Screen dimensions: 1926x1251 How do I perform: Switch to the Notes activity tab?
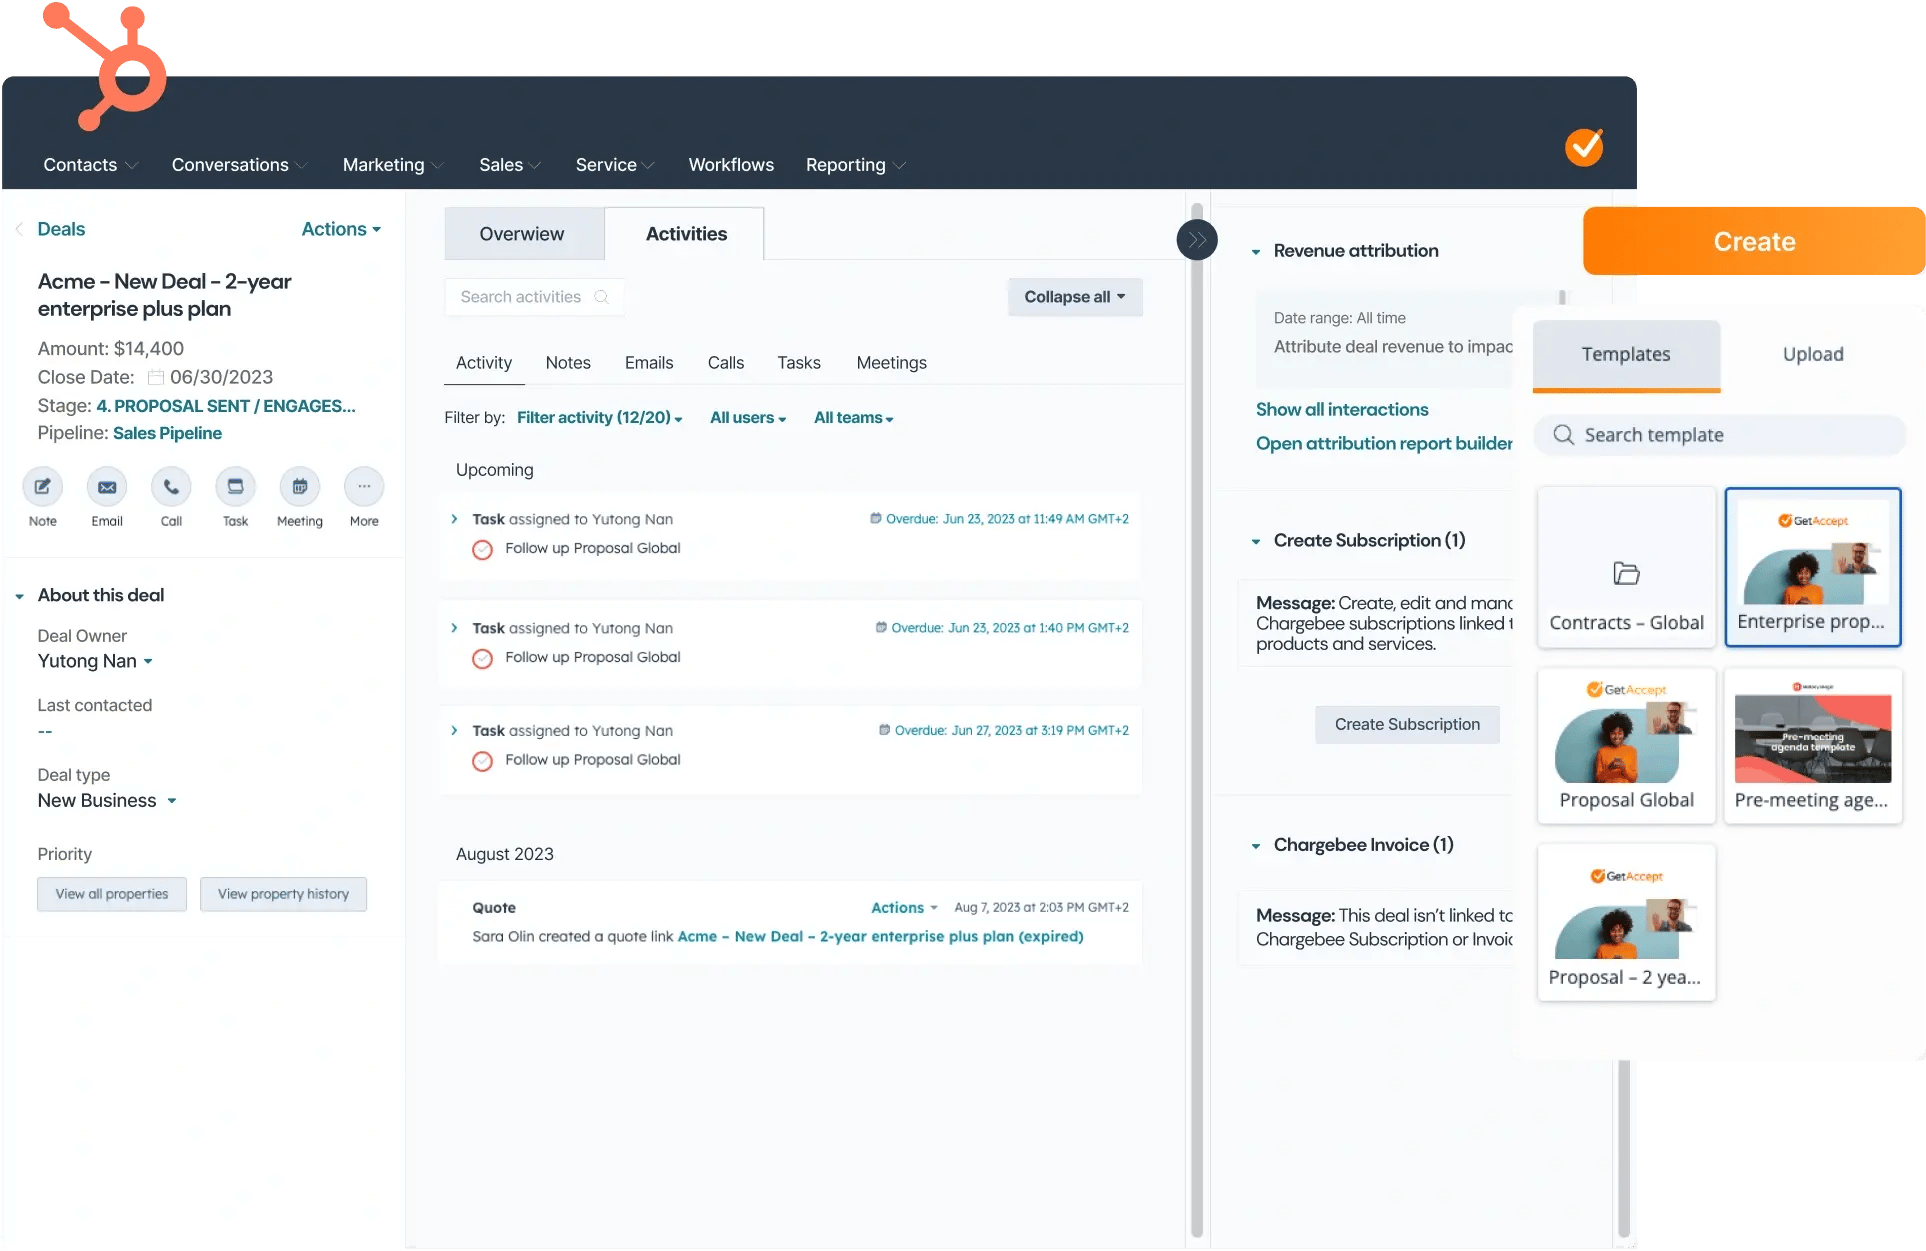tap(568, 363)
